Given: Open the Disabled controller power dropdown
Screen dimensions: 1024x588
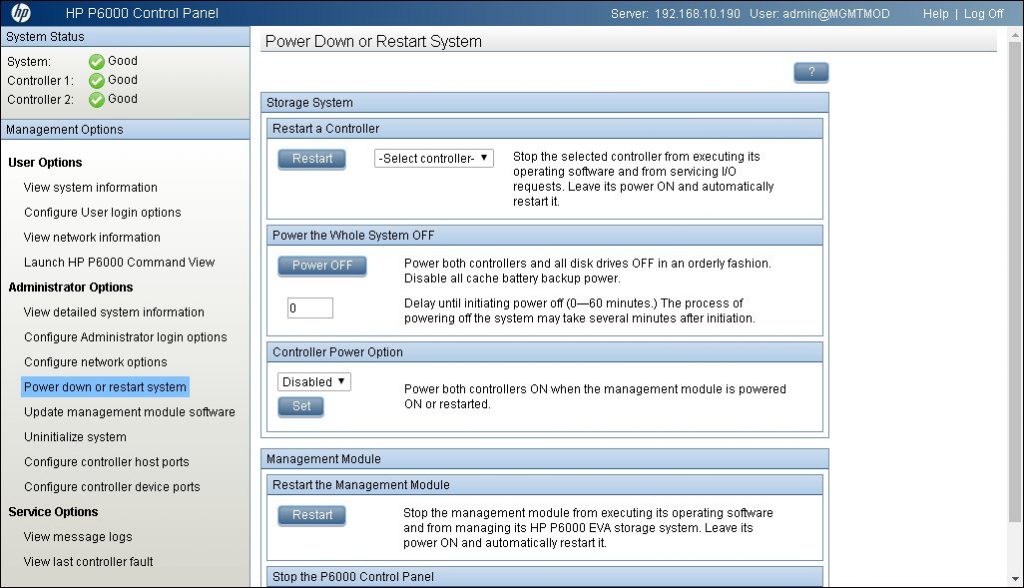Looking at the screenshot, I should [x=314, y=382].
